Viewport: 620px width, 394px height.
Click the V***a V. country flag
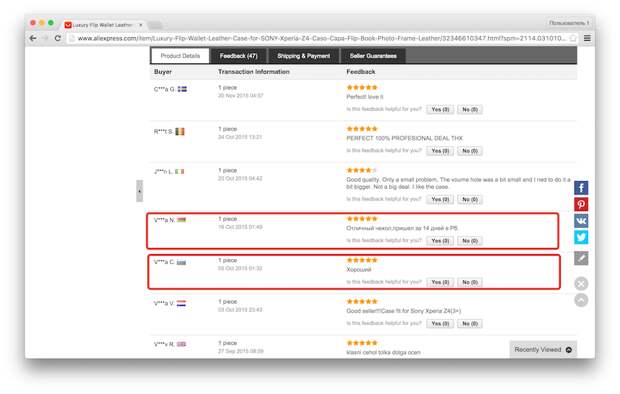[181, 303]
